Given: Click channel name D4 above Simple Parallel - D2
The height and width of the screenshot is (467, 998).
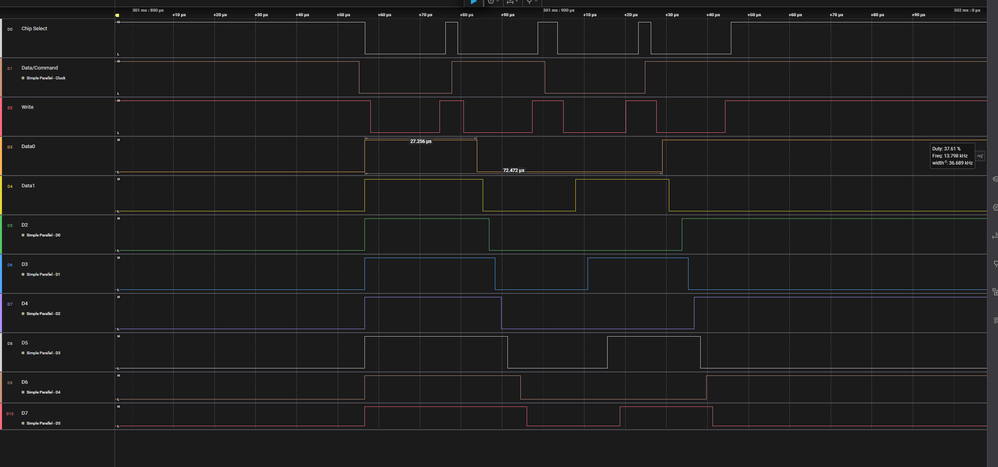Looking at the screenshot, I should coord(24,303).
